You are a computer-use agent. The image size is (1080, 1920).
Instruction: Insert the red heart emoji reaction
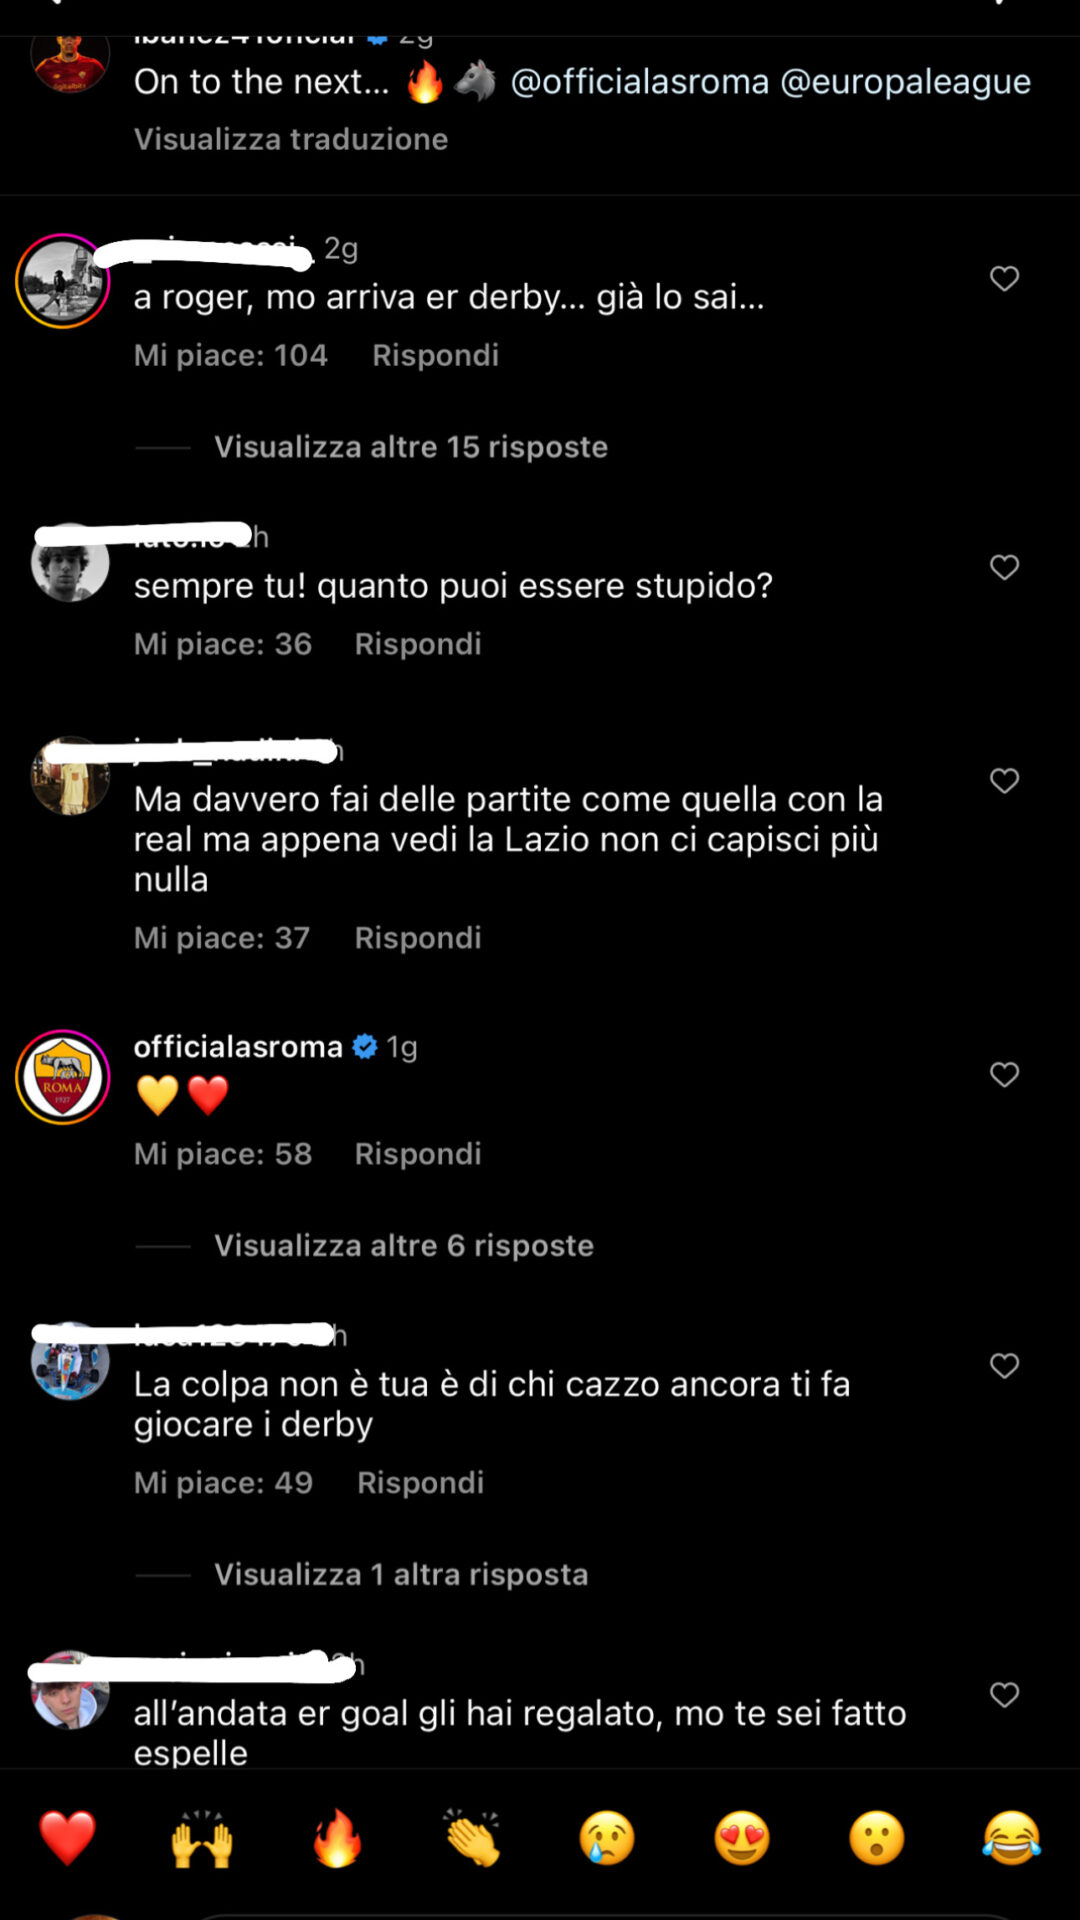pos(67,1838)
